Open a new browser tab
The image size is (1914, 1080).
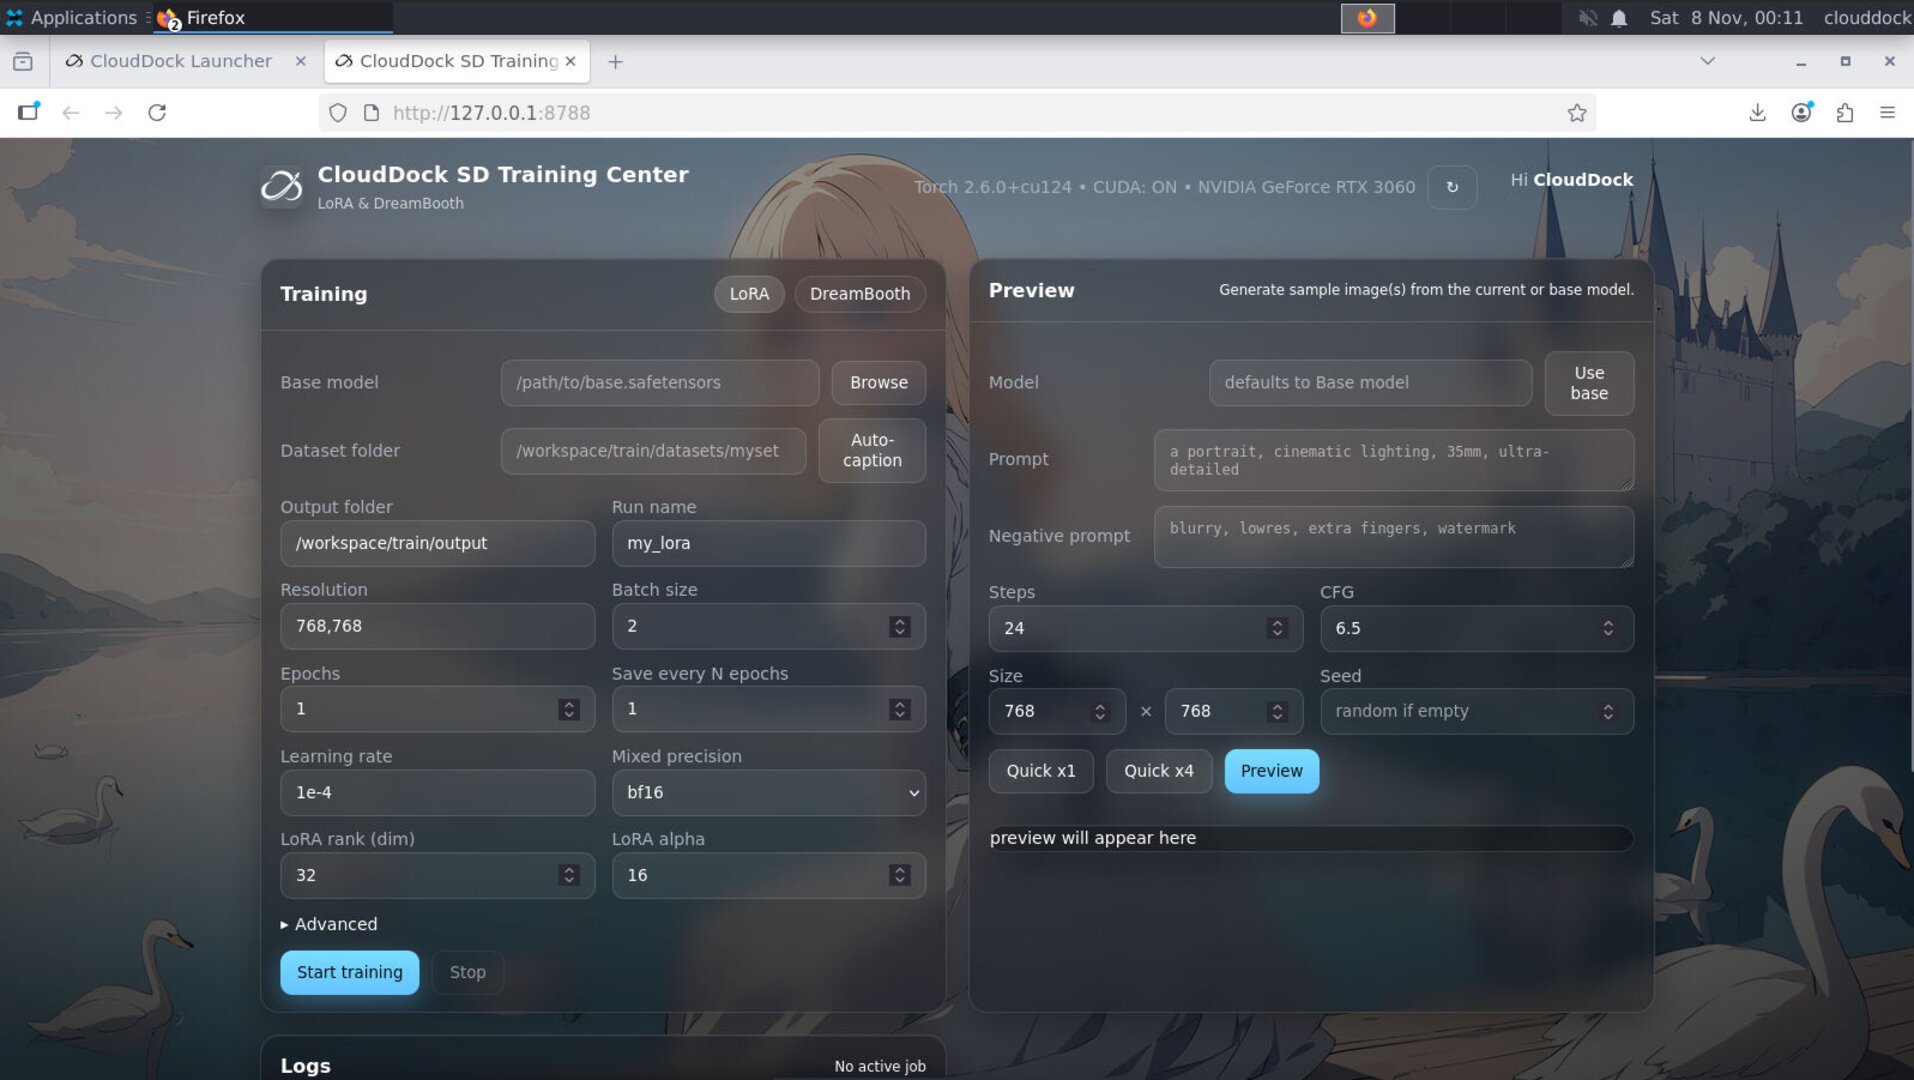pos(614,61)
